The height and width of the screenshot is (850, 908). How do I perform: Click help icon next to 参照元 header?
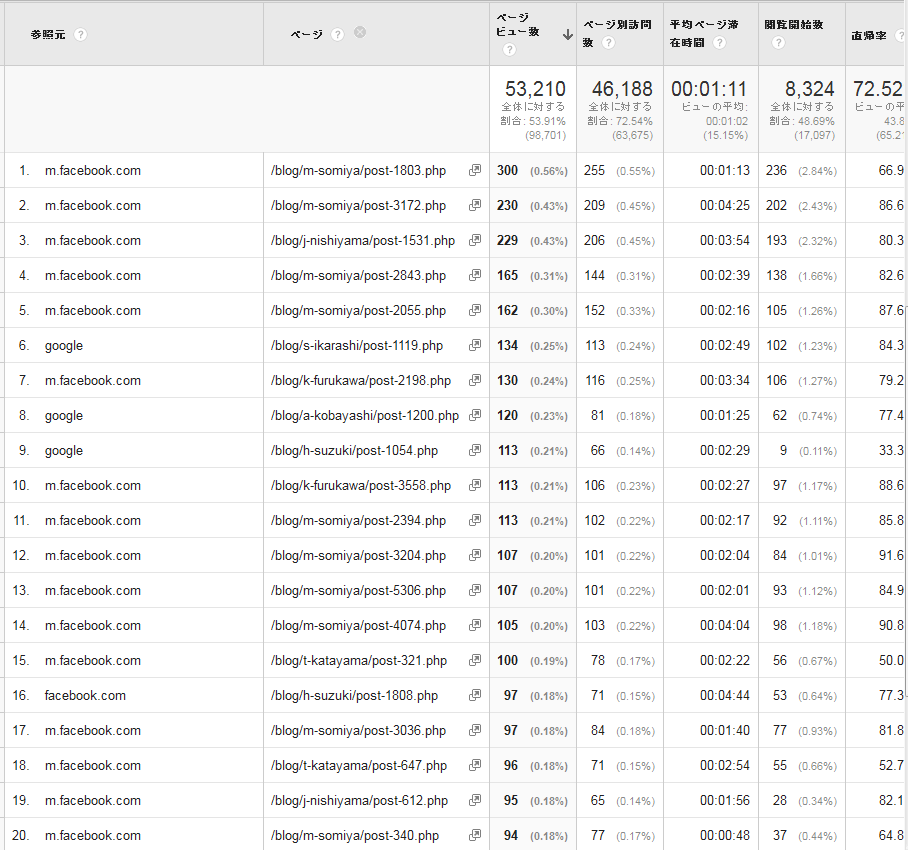click(80, 34)
